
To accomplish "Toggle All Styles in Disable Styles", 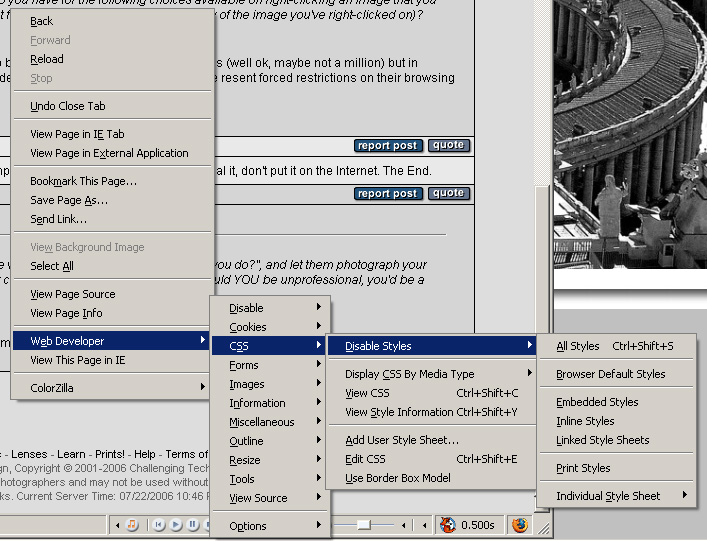I will (616, 346).
